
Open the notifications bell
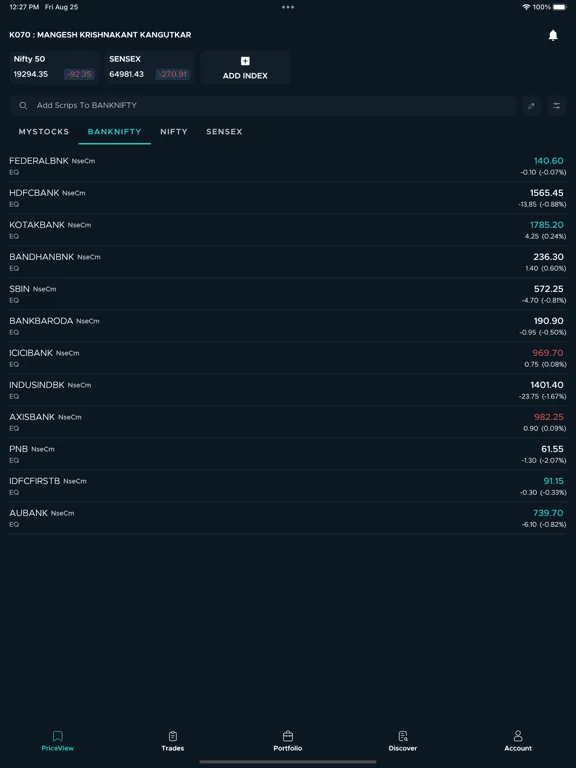click(553, 35)
